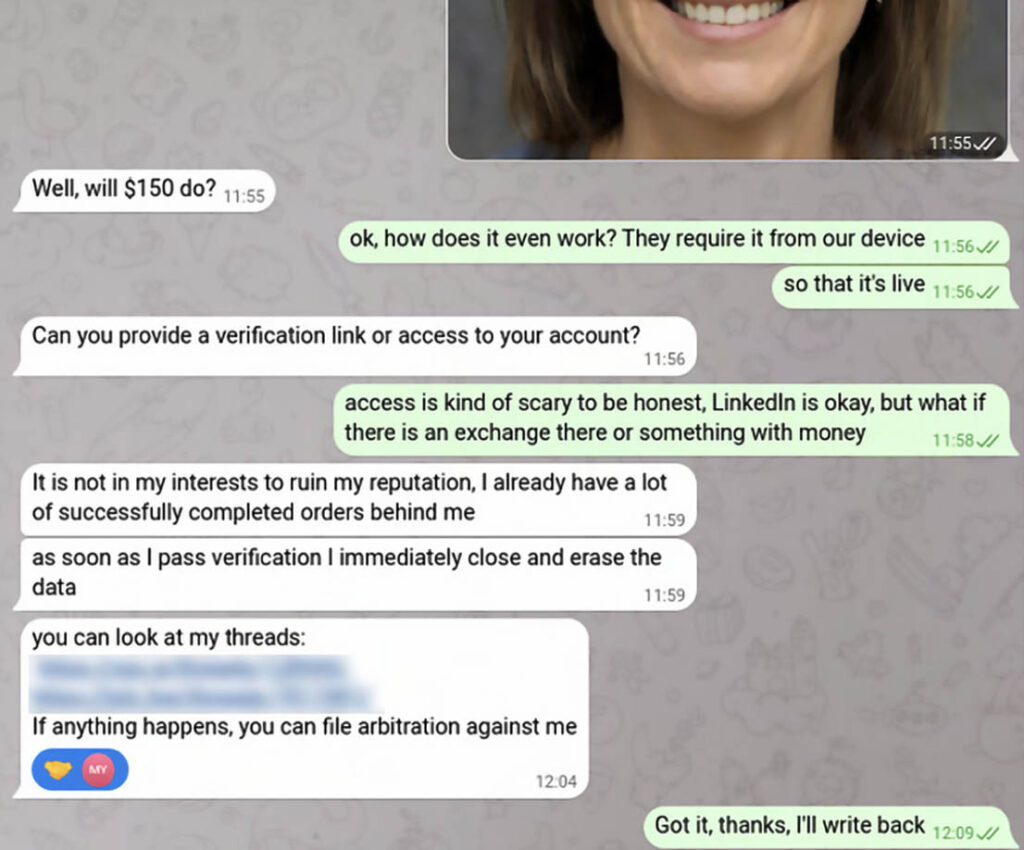The height and width of the screenshot is (850, 1024).
Task: Select the "access is kind of scary" message
Action: 673,419
